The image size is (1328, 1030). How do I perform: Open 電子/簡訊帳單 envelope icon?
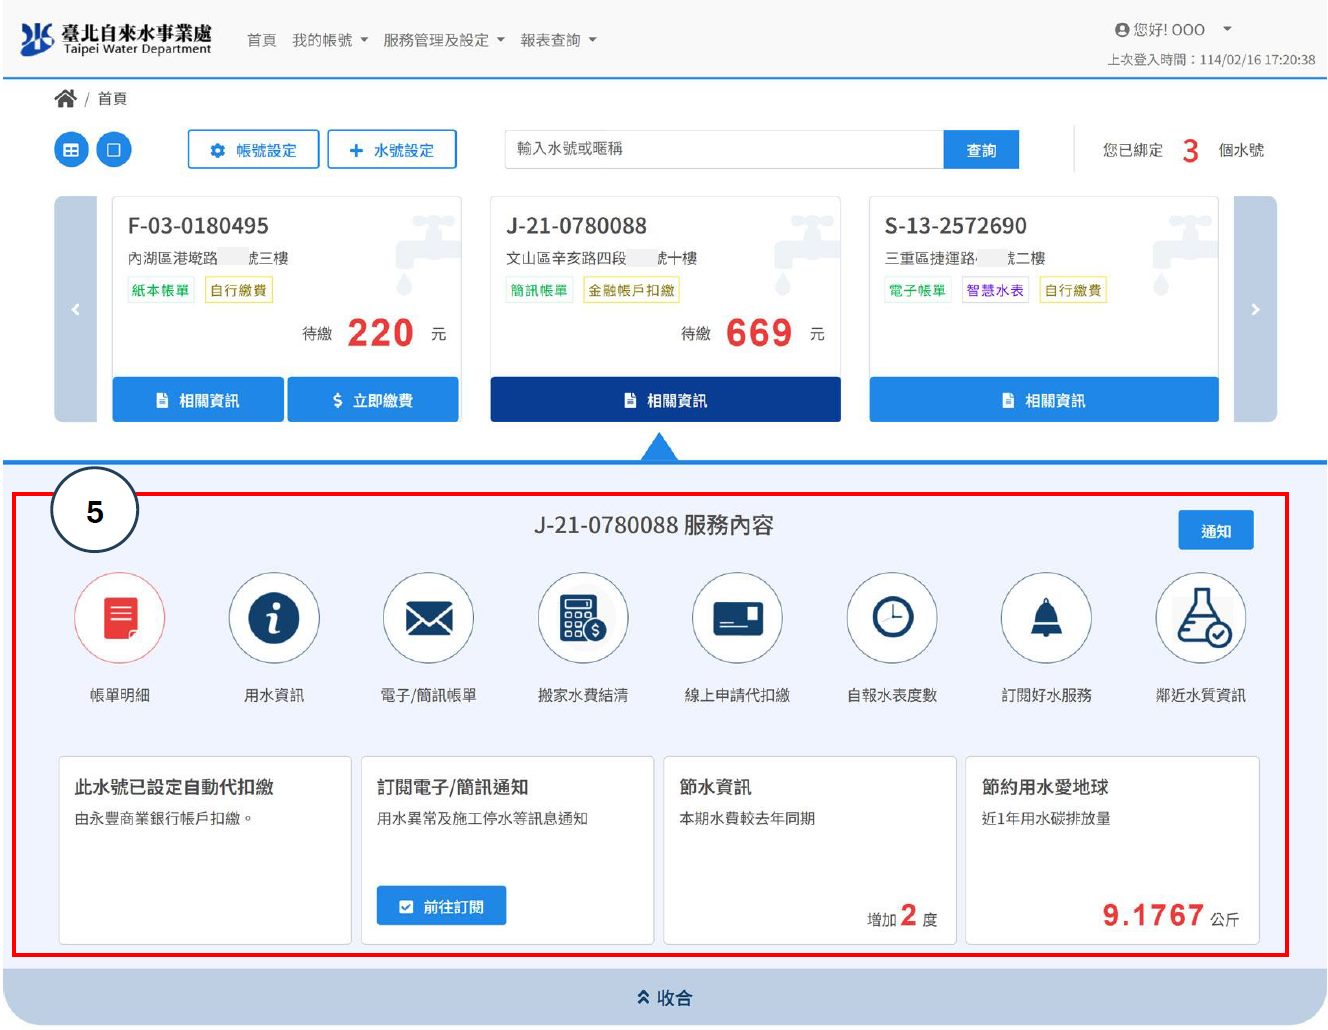(x=429, y=618)
